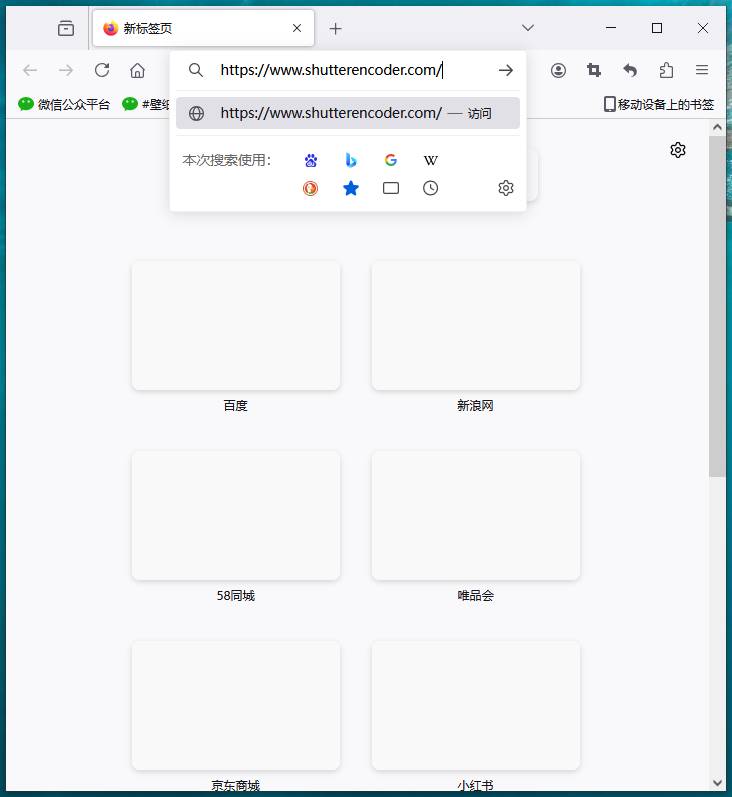
Task: Go forward with the forward arrow
Action: click(x=66, y=70)
